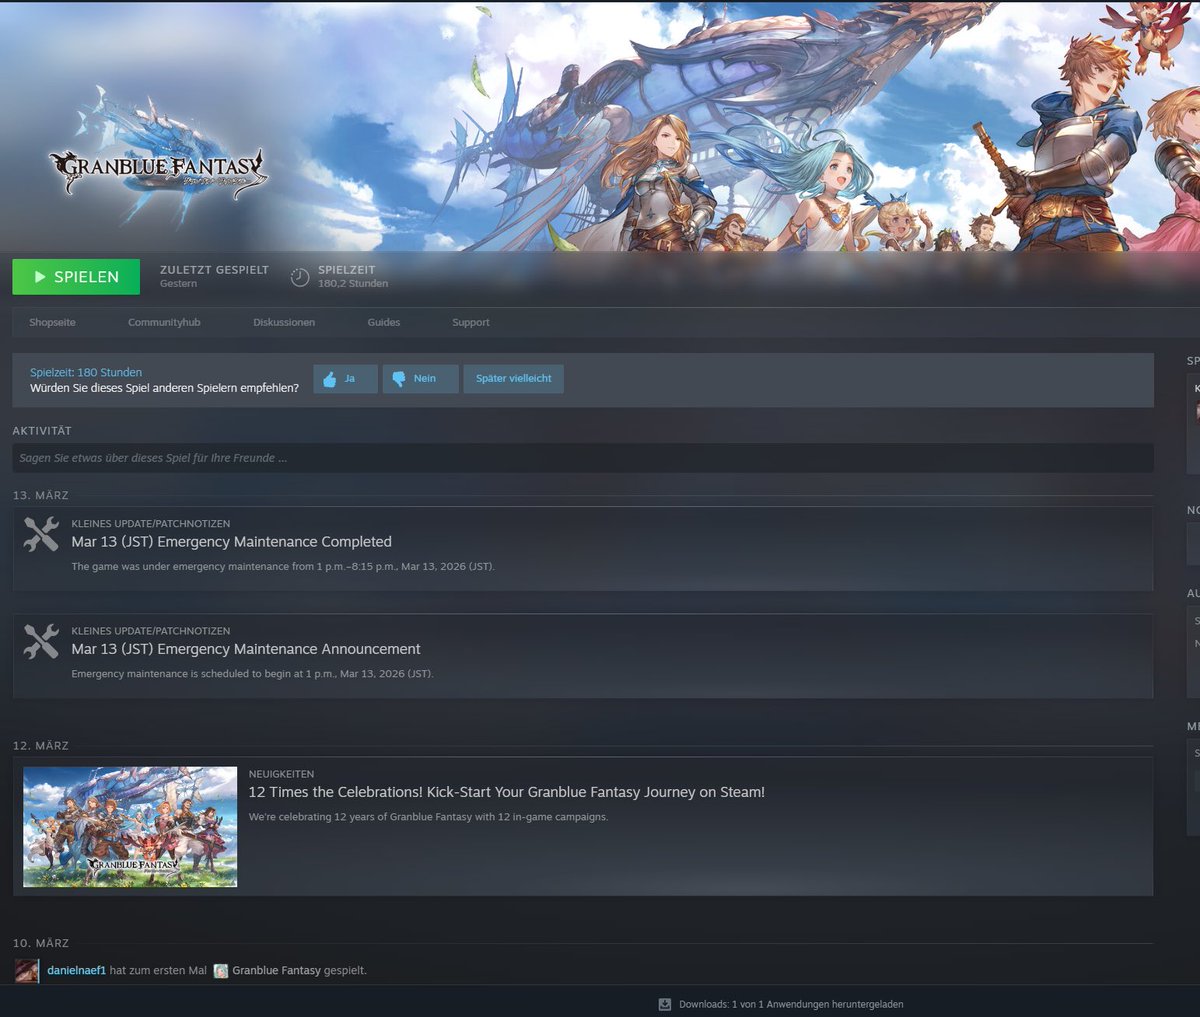
Task: Open 12 Times the Celebrations news headline
Action: [x=506, y=792]
